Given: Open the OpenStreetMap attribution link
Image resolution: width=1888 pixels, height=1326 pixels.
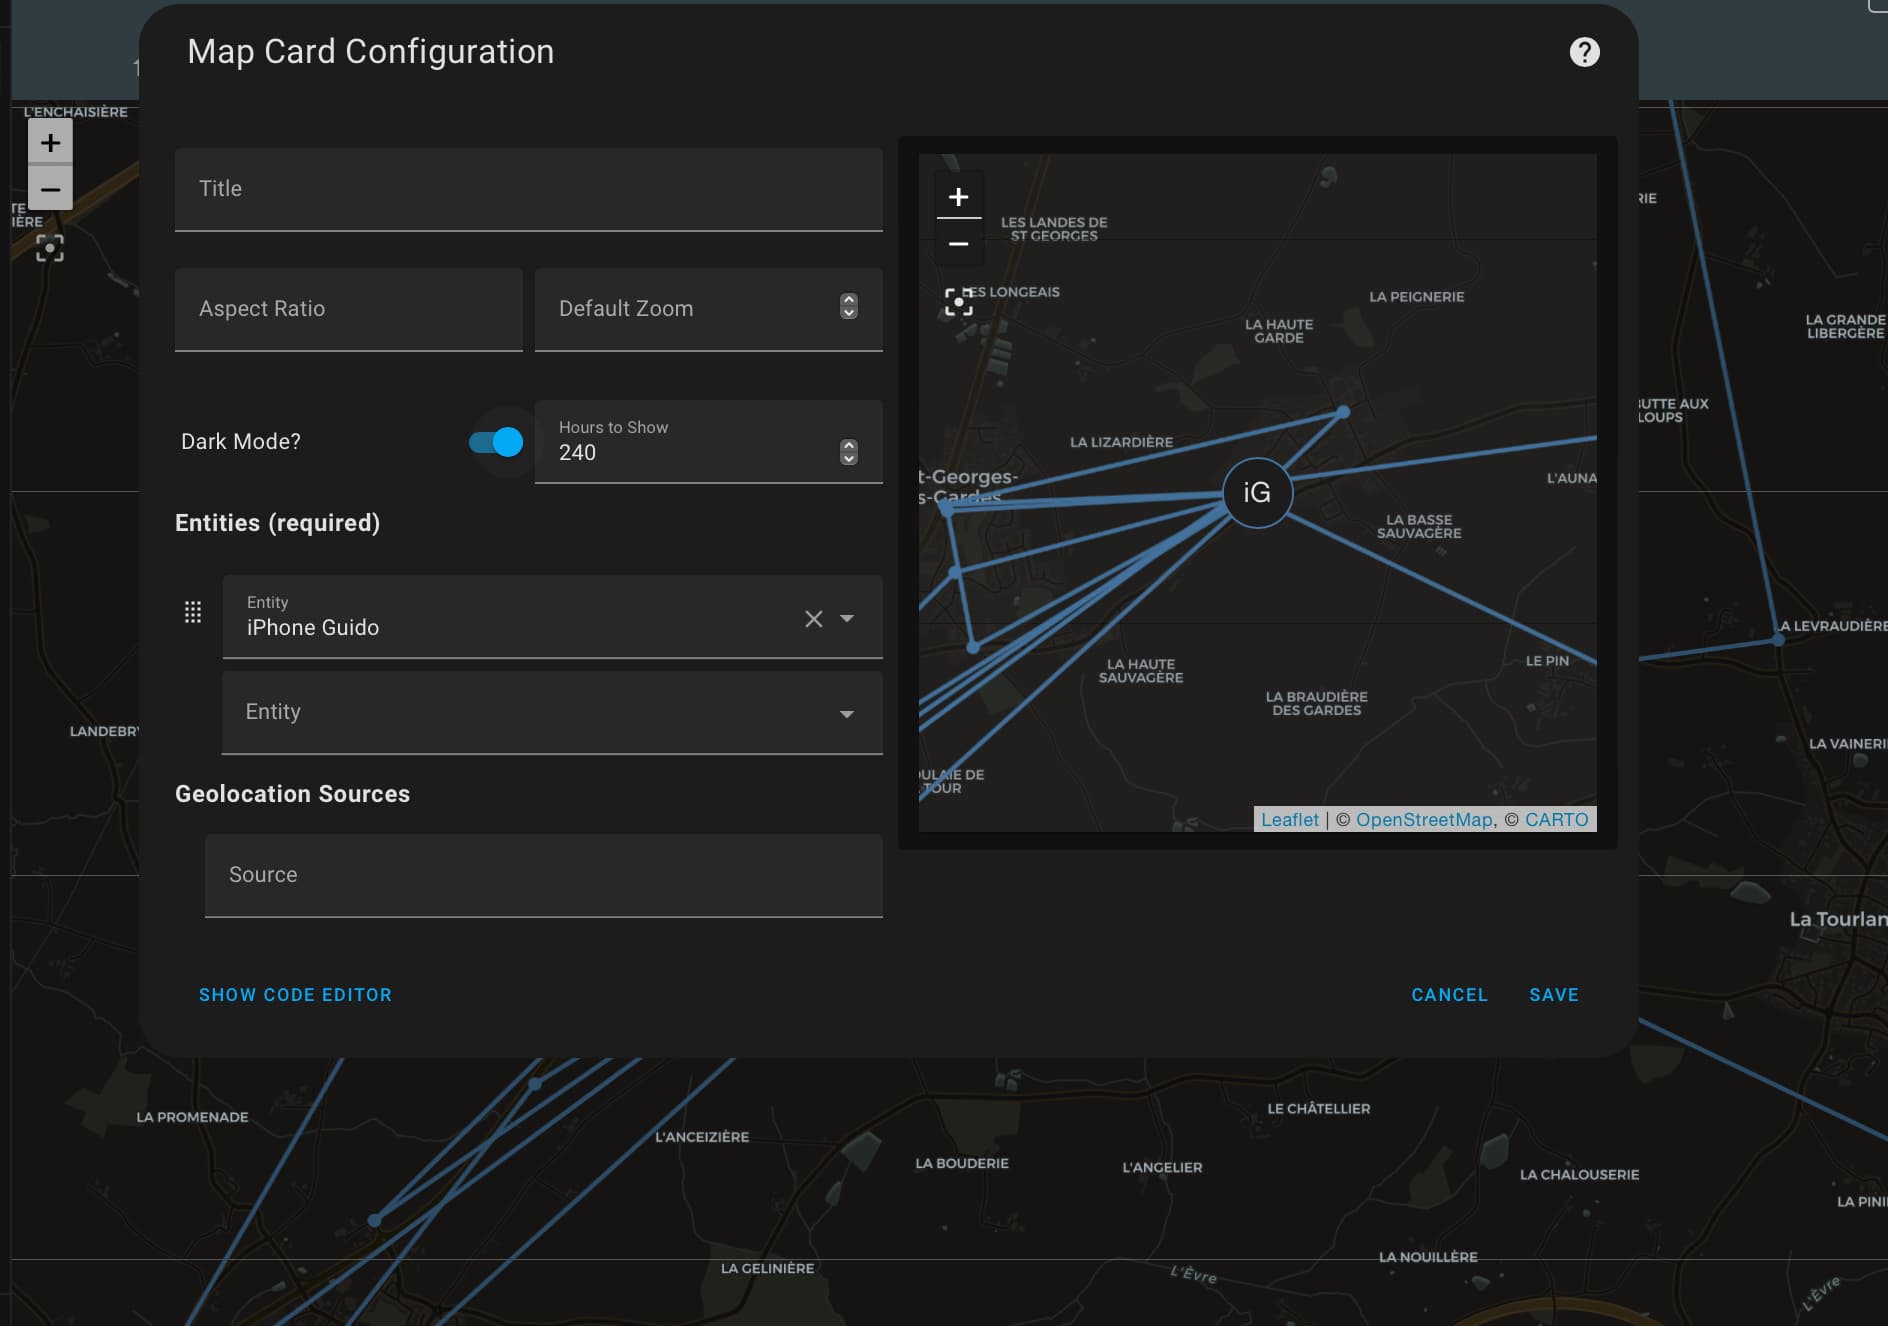Looking at the screenshot, I should tap(1422, 819).
